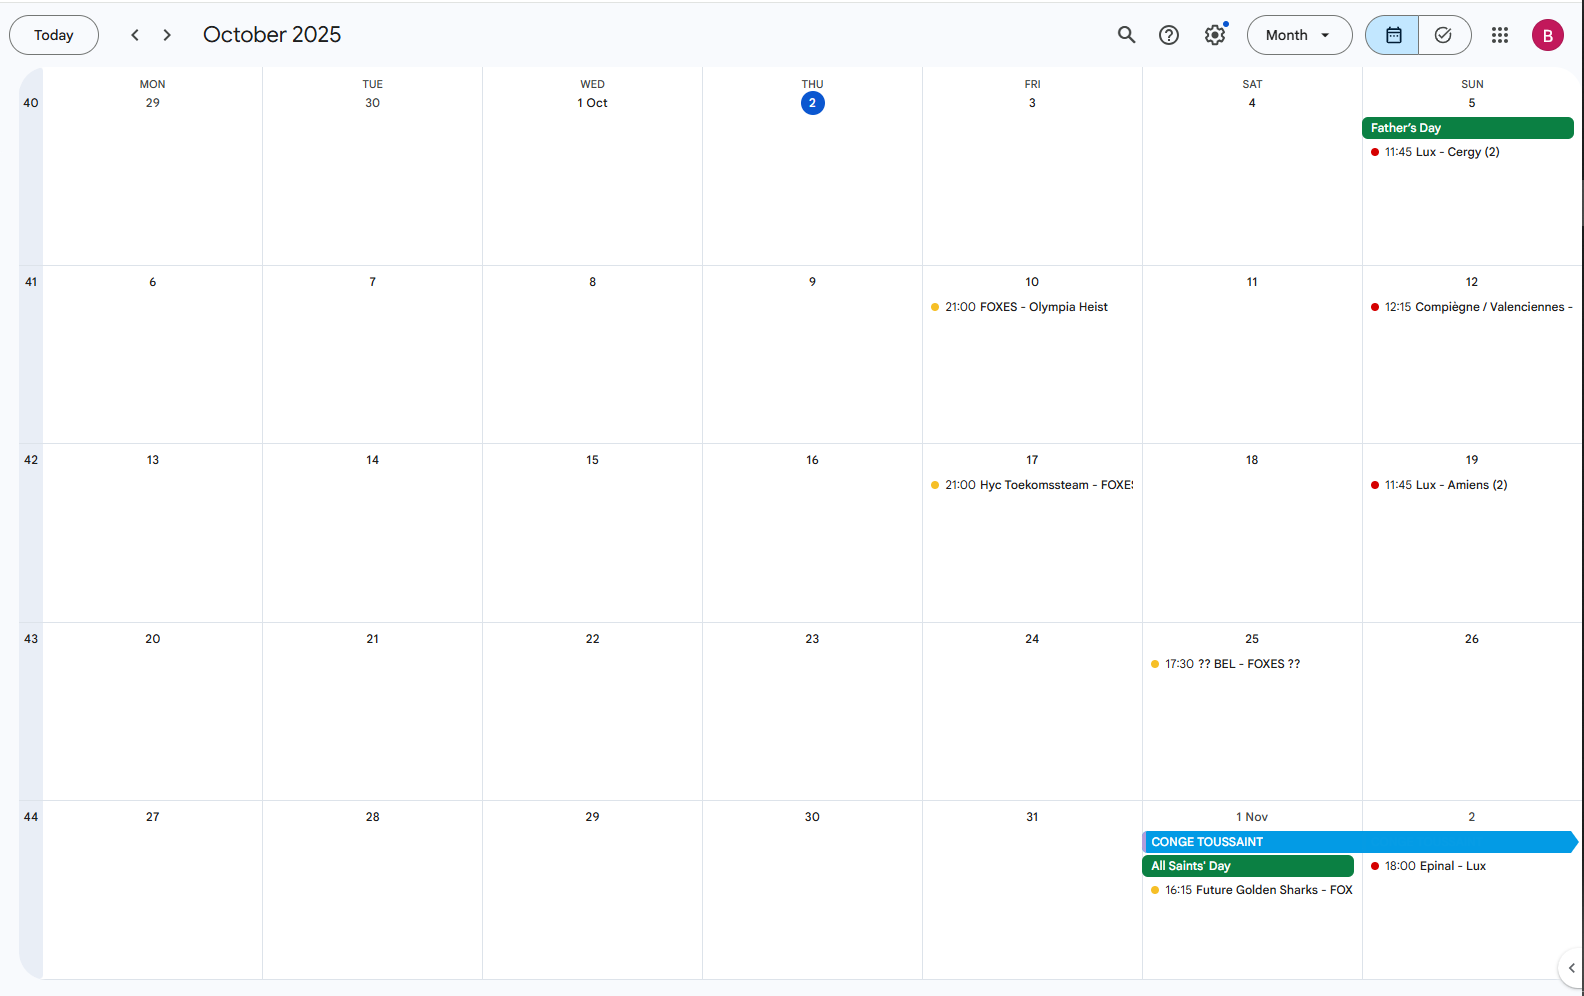Switch to Tasks view toggle

1443,35
